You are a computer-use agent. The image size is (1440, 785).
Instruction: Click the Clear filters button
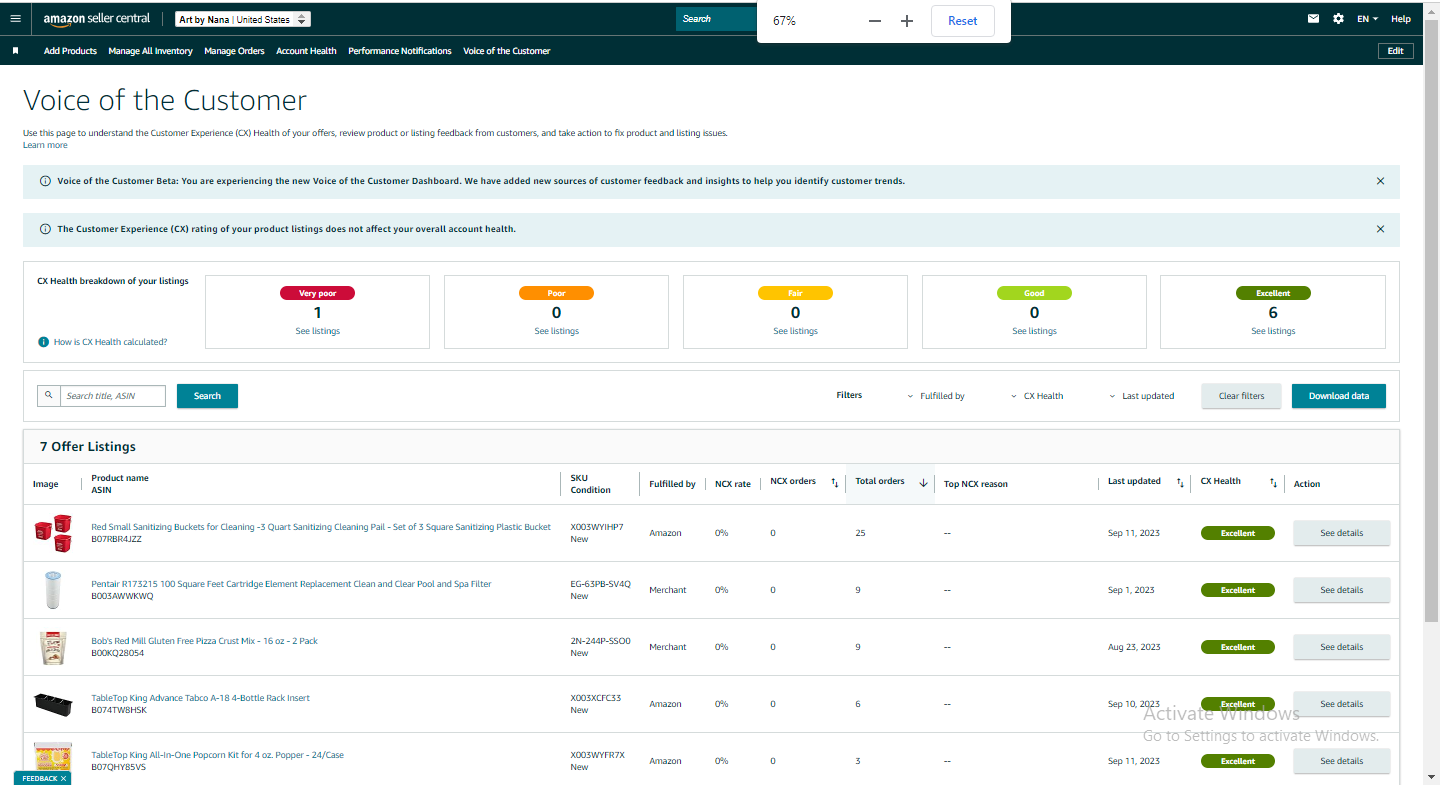(1241, 396)
